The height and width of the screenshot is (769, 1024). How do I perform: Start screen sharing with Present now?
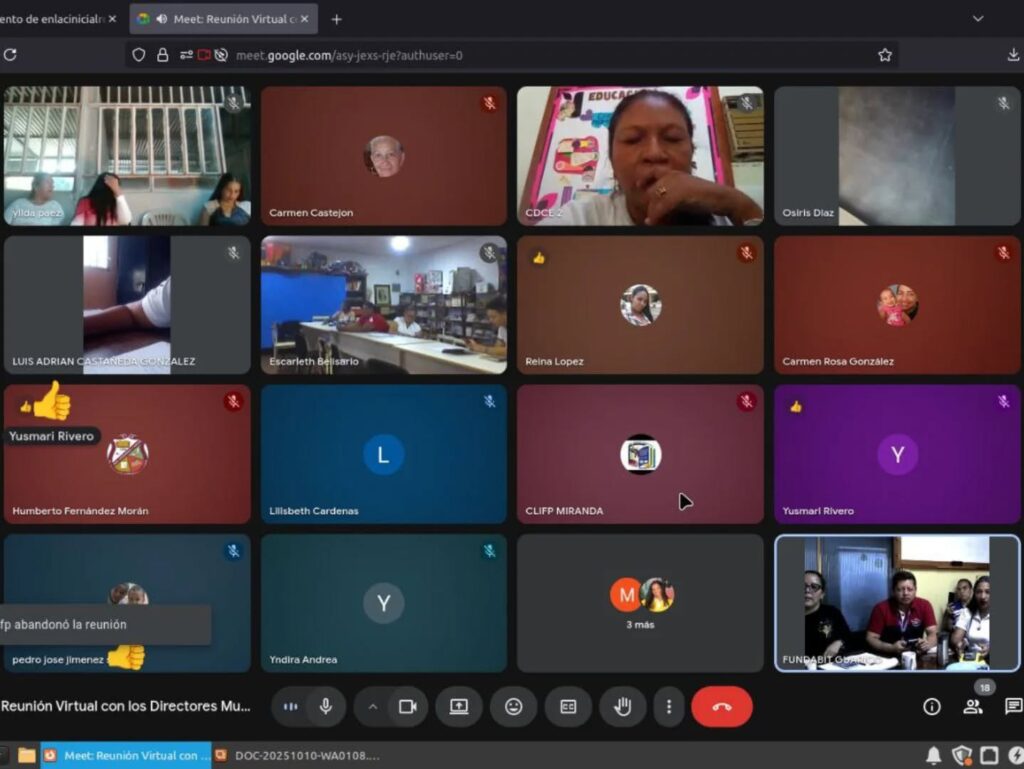click(459, 707)
